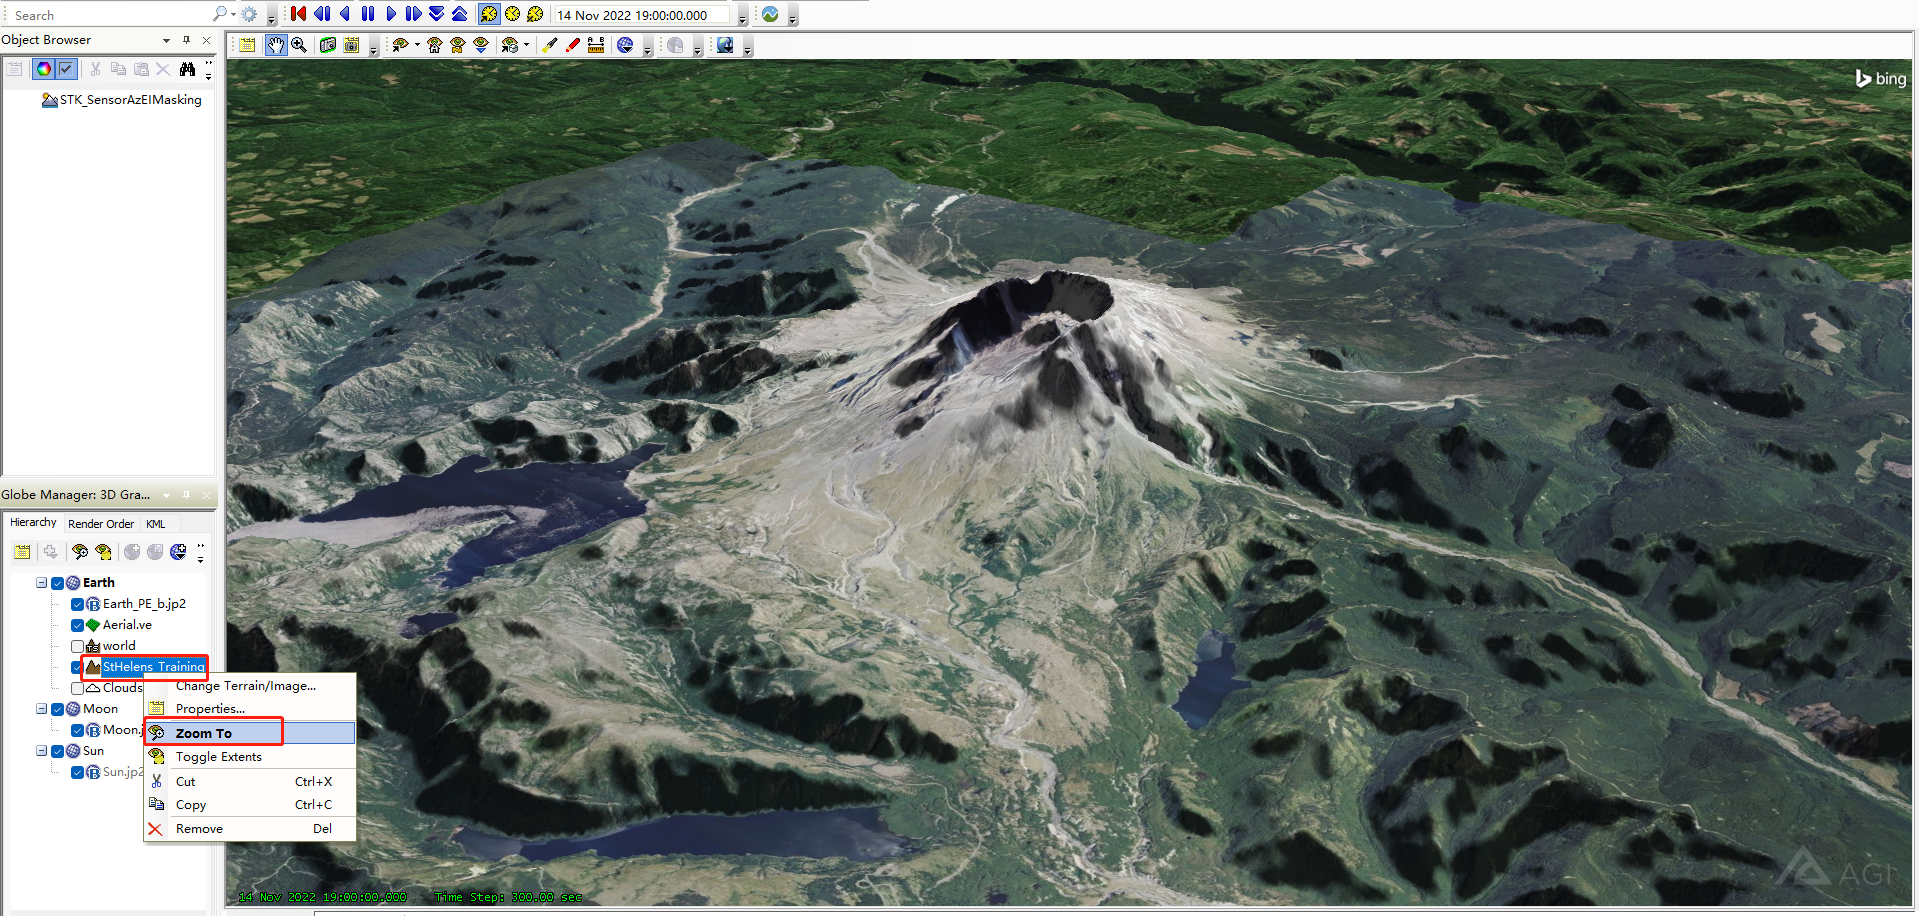Open the measure ruler tool
Screen dimensions: 1919x916
point(596,45)
